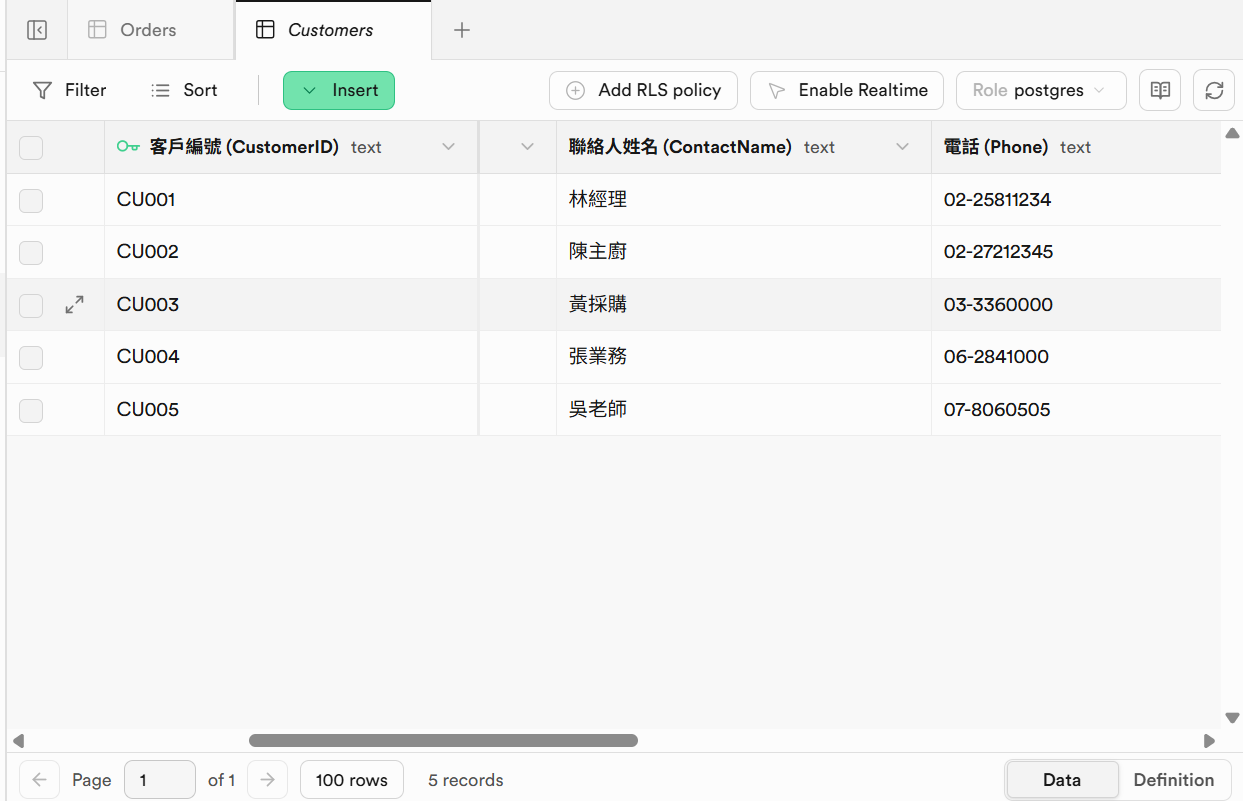Go to next page arrow
1243x801 pixels.
(267, 780)
